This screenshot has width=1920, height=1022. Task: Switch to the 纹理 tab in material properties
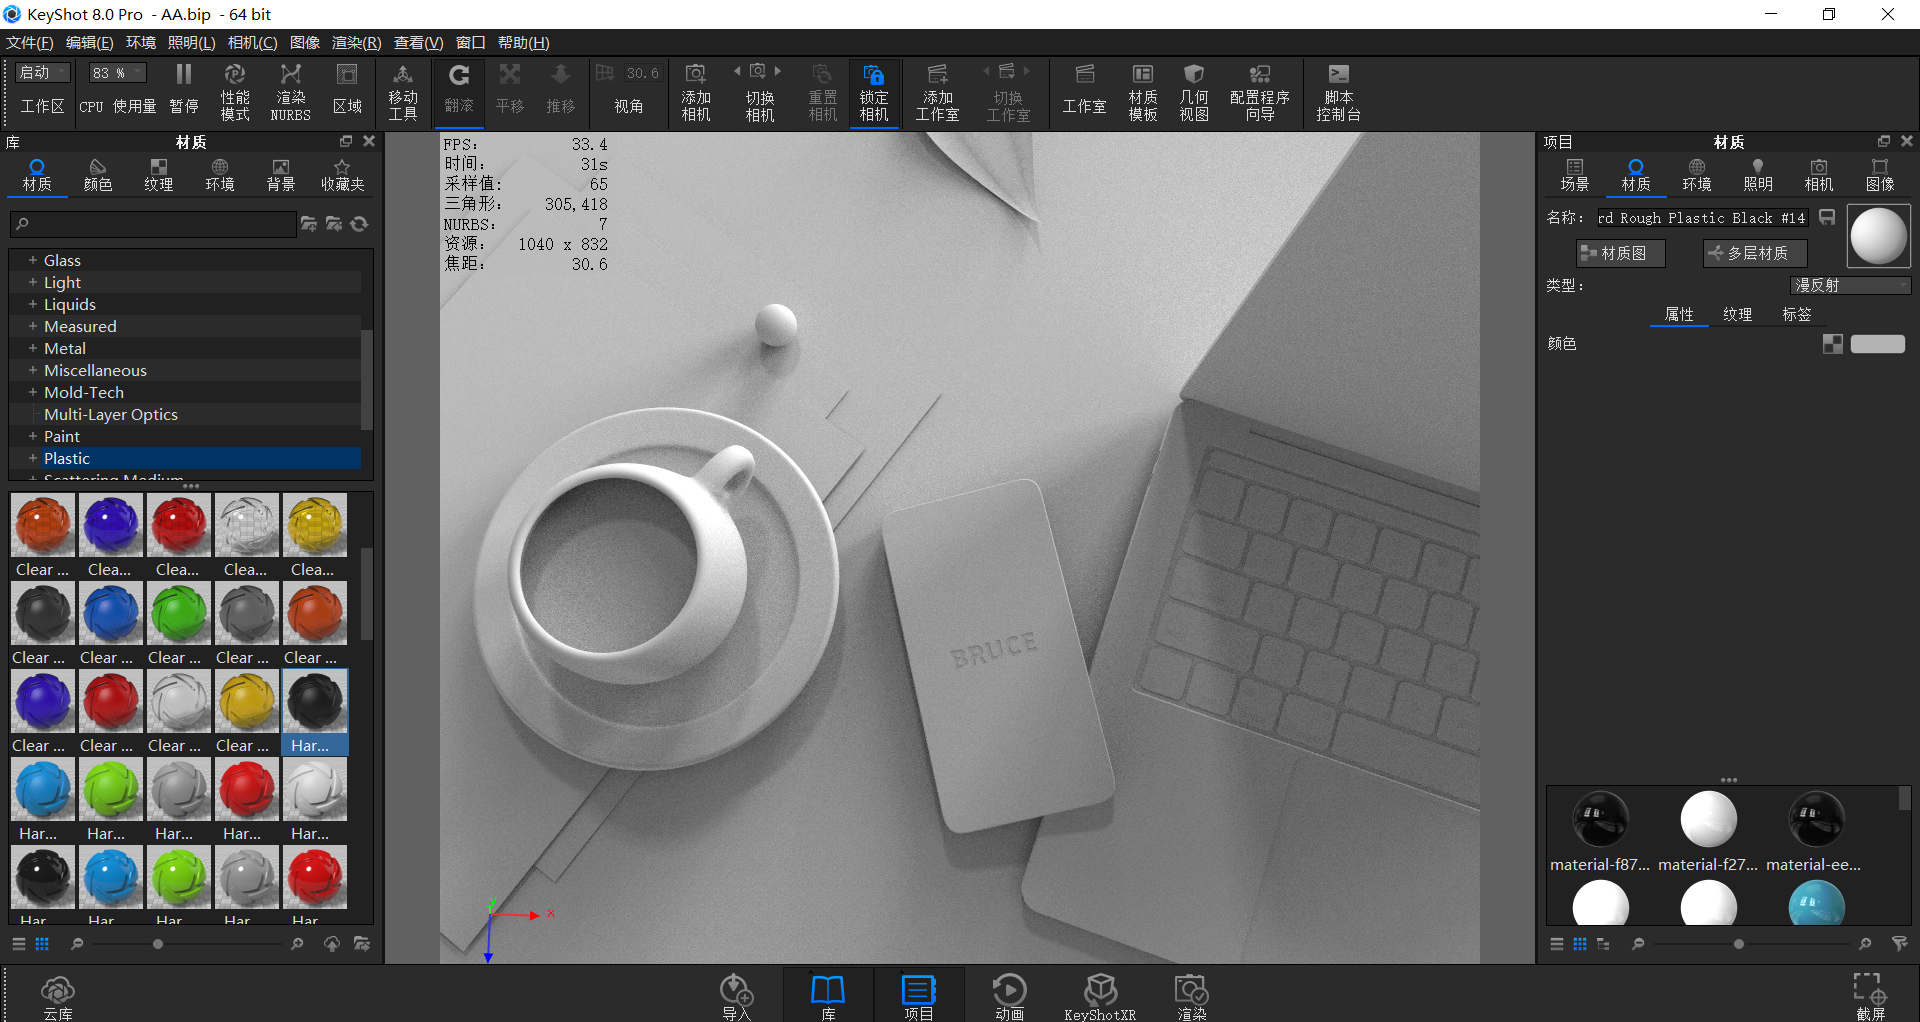tap(1737, 314)
